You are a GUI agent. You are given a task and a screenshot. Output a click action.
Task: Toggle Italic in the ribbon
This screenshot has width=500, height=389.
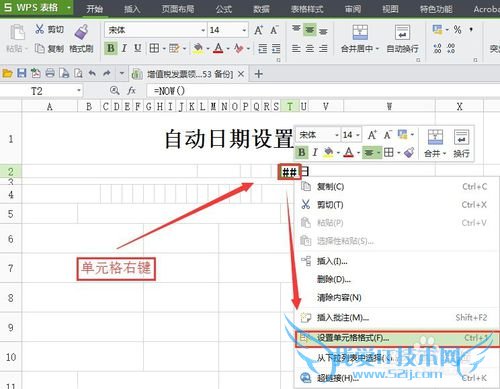[x=124, y=49]
